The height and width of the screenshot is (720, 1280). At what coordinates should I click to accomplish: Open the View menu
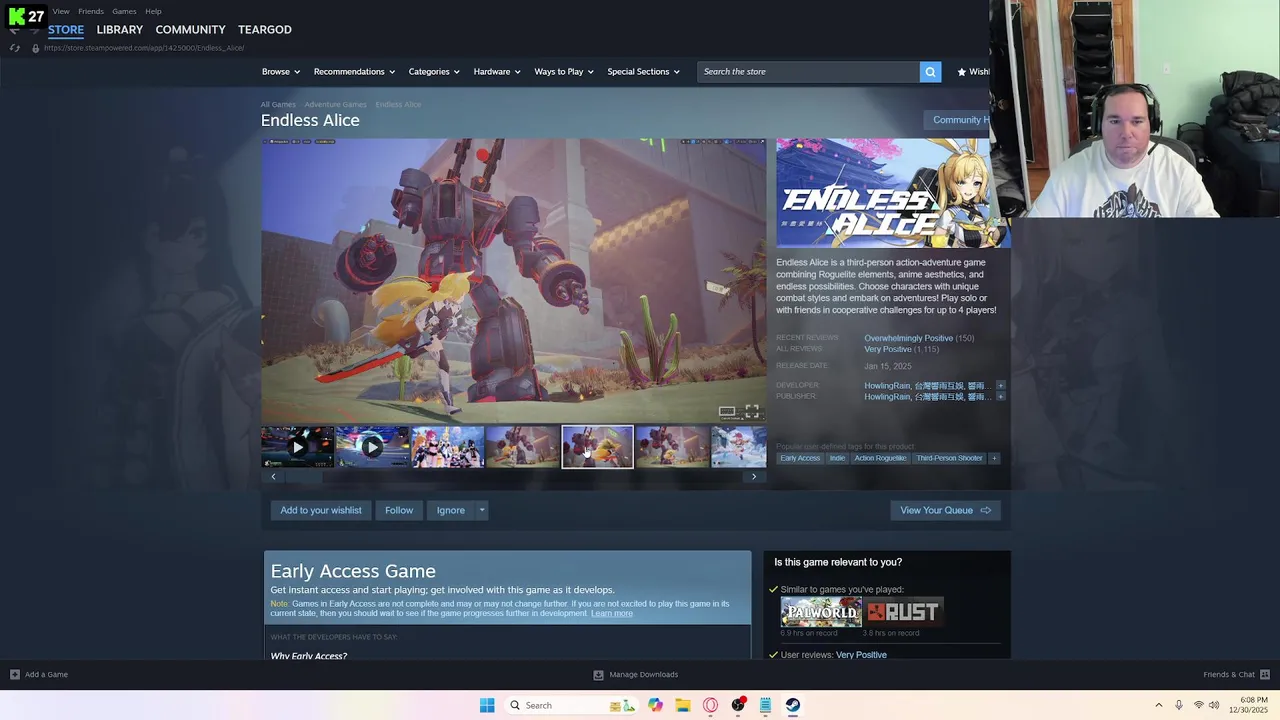point(61,11)
